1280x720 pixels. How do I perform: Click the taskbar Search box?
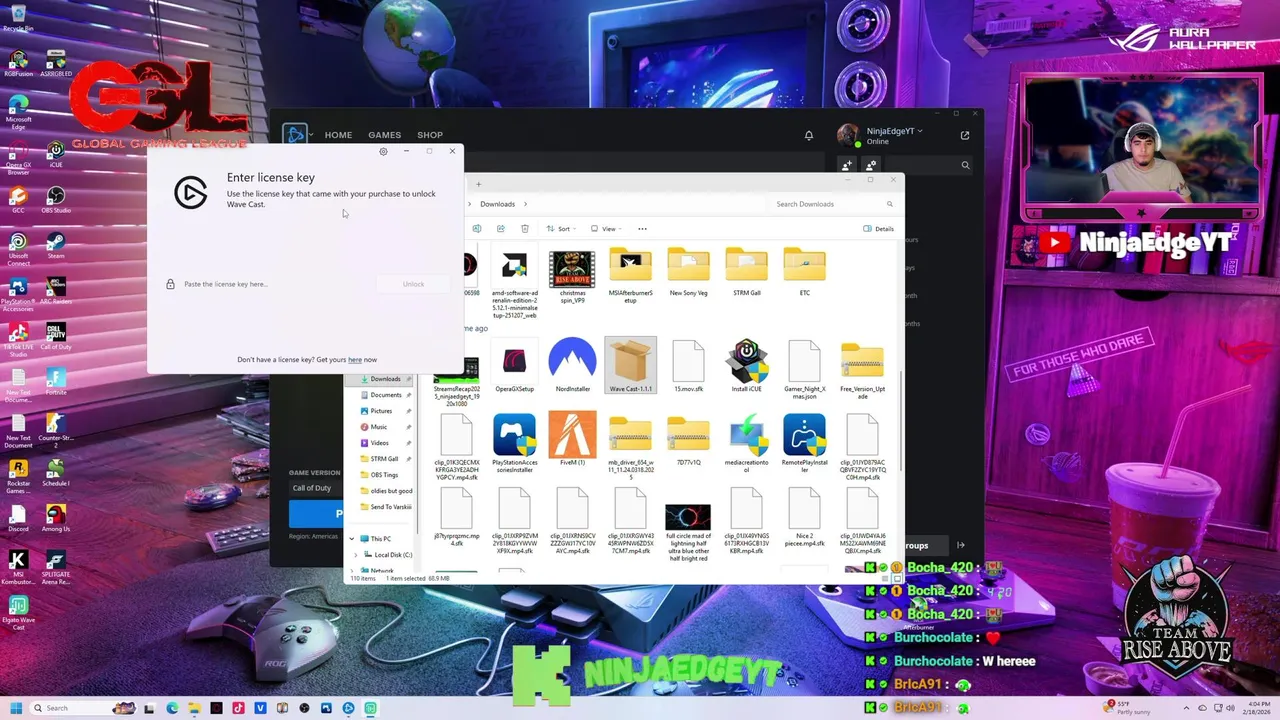[x=85, y=708]
